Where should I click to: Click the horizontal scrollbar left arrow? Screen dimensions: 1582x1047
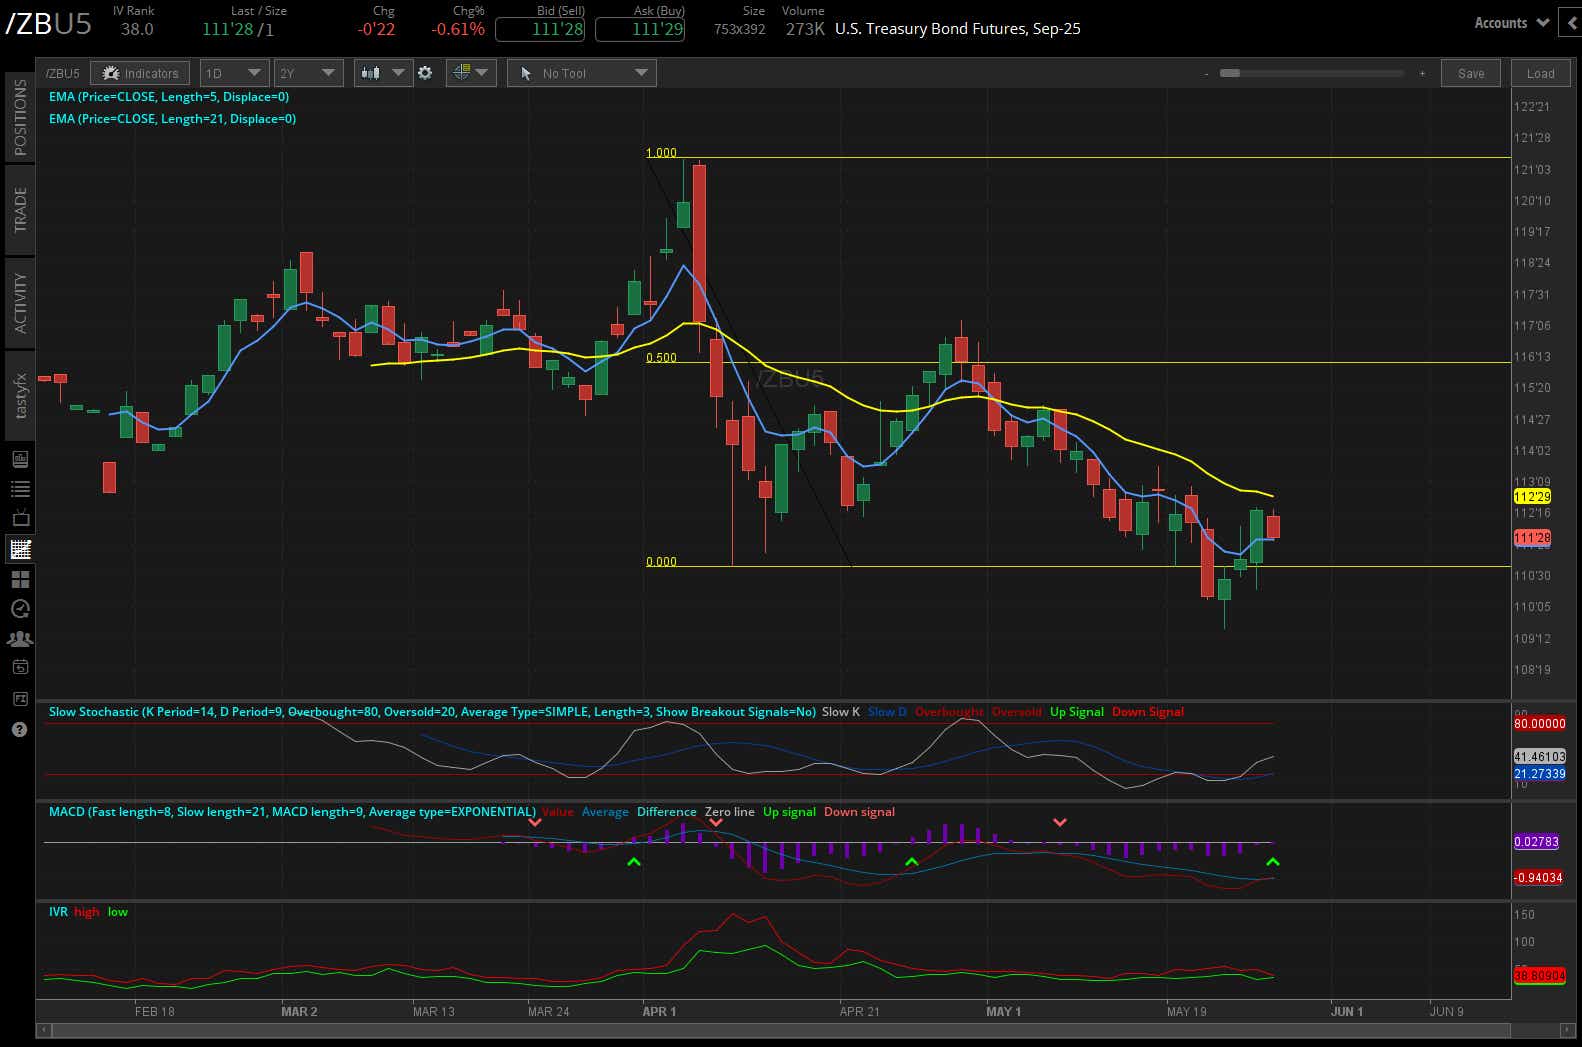pyautogui.click(x=44, y=1030)
